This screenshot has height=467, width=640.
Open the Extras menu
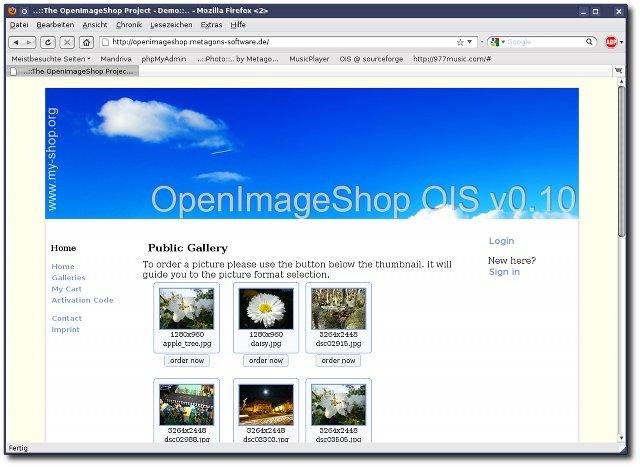(x=211, y=25)
